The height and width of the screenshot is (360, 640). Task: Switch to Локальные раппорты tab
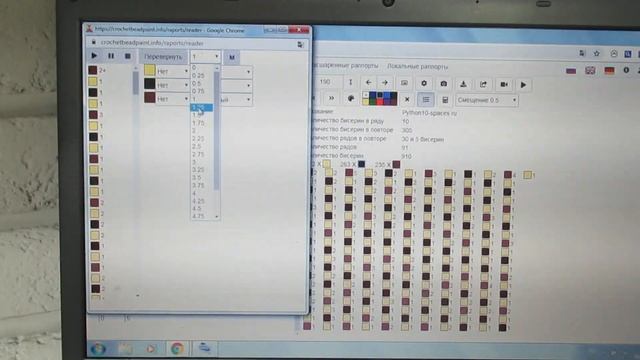[417, 67]
